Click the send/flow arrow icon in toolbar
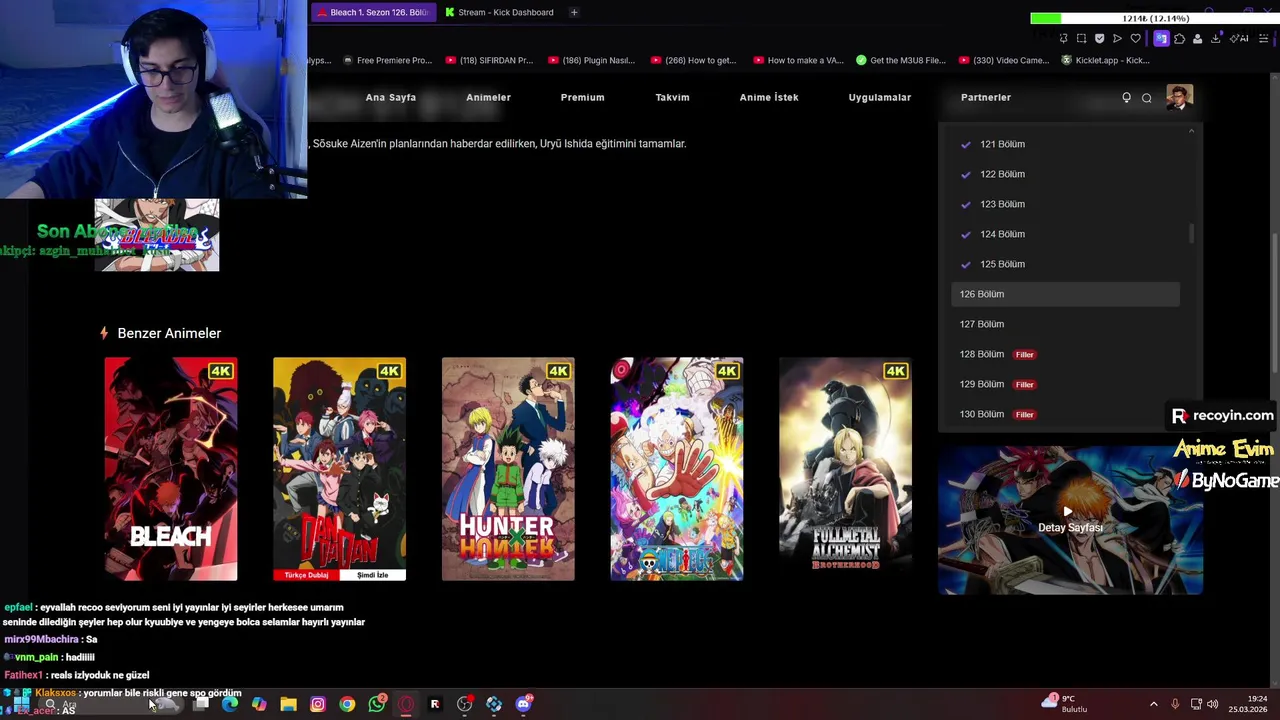This screenshot has width=1280, height=720. coord(1117,38)
